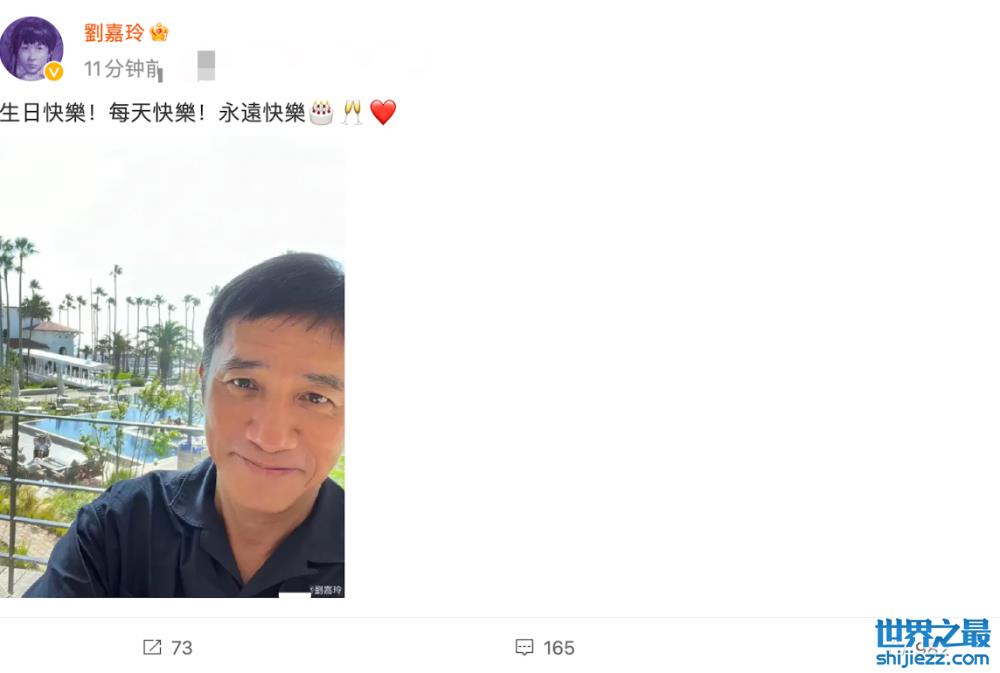
Task: Open 劉嘉玲's profile avatar
Action: [31, 49]
